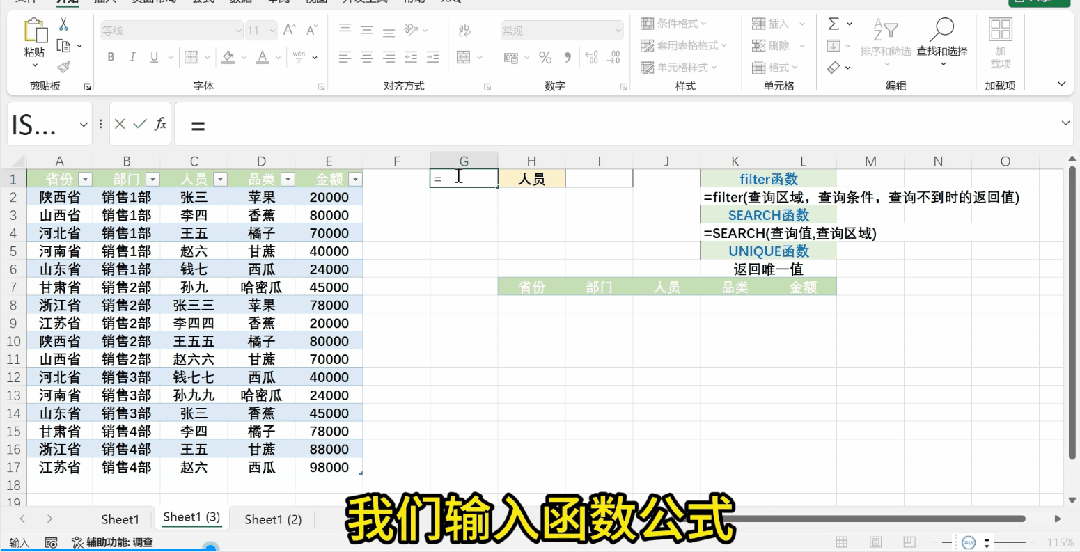Viewport: 1080px width, 552px height.
Task: Open the 部门 column filter dropdown
Action: click(x=153, y=179)
